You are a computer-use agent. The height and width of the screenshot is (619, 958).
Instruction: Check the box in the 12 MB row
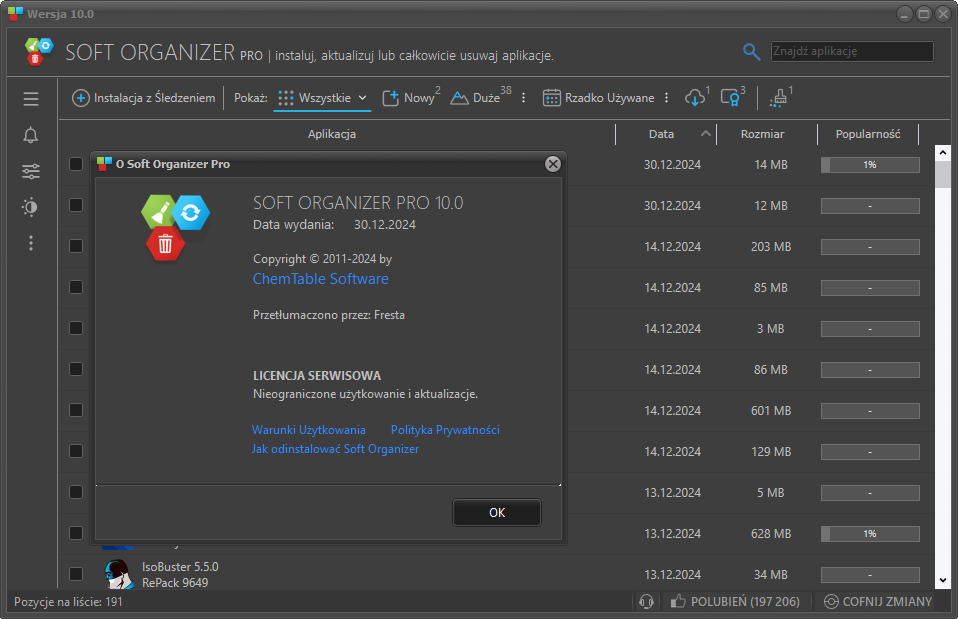[76, 205]
